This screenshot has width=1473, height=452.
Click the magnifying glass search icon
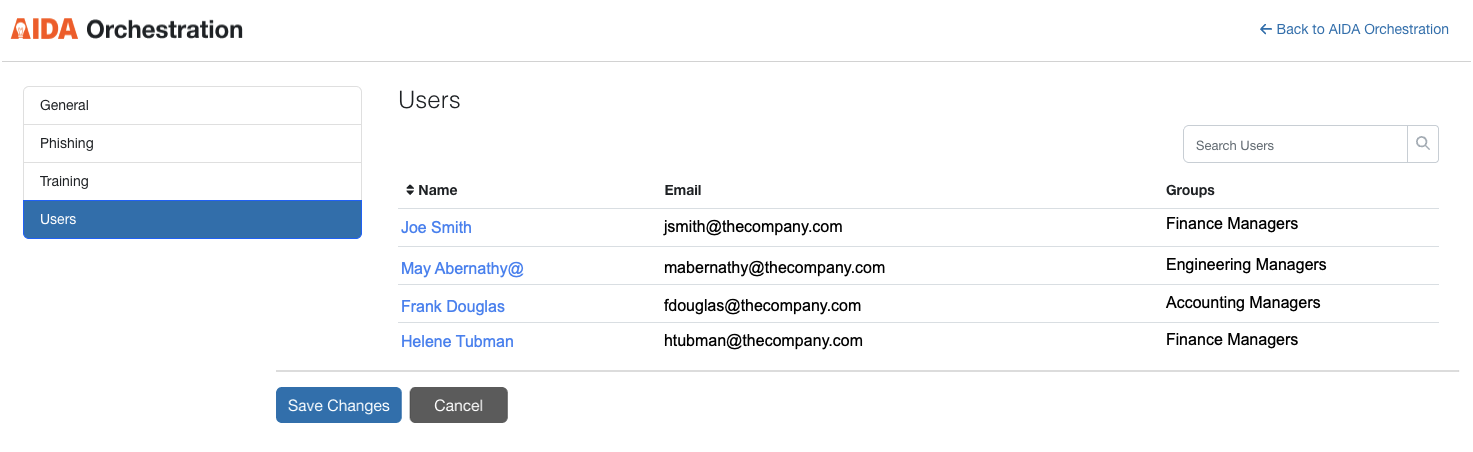1422,144
